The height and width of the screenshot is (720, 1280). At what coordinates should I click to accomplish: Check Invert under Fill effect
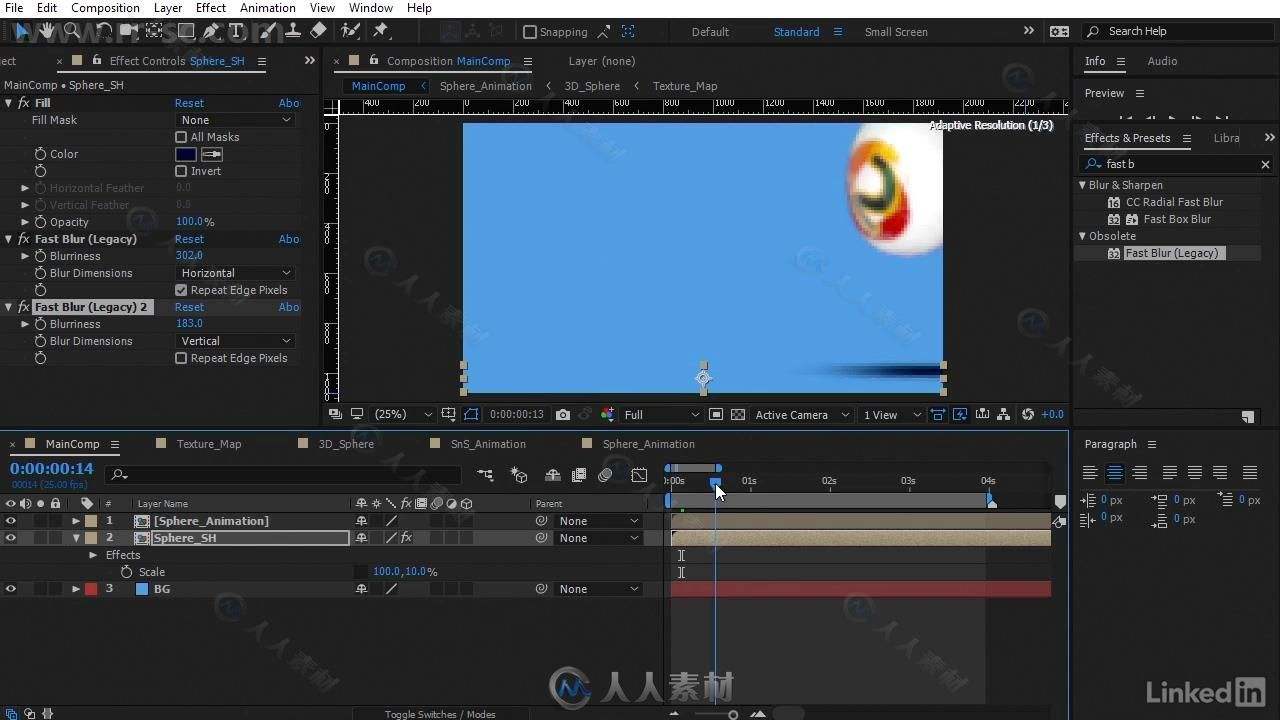click(x=181, y=171)
